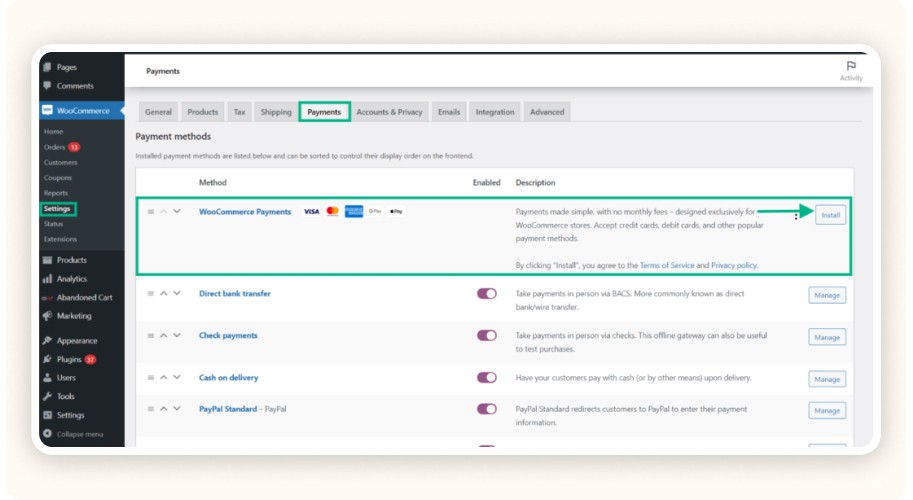
Task: Disable the Cash on delivery toggle
Action: [487, 377]
